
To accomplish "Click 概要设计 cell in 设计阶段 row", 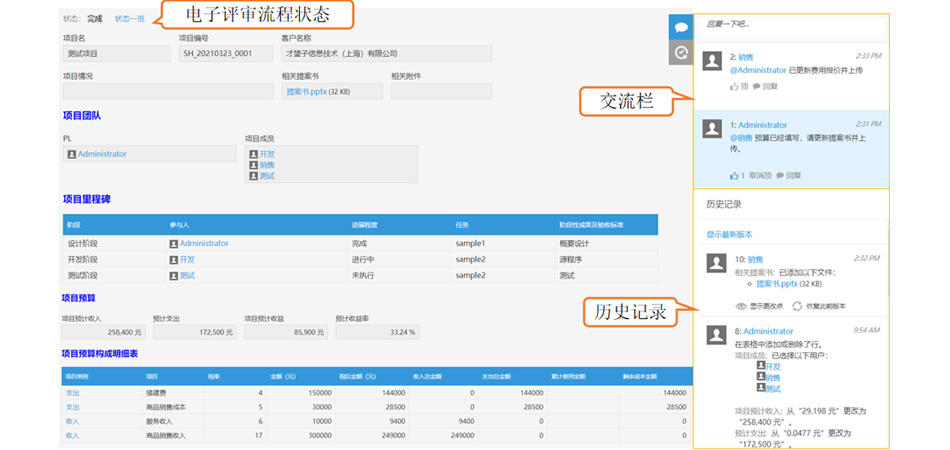I will 574,243.
